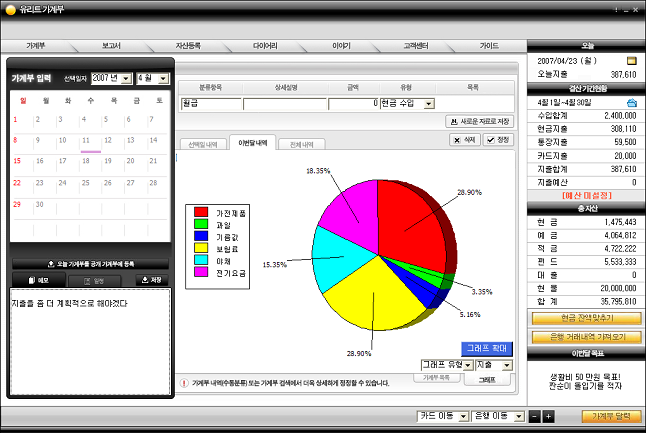Open the 보고서 menu tab
The width and height of the screenshot is (646, 433).
pos(111,46)
